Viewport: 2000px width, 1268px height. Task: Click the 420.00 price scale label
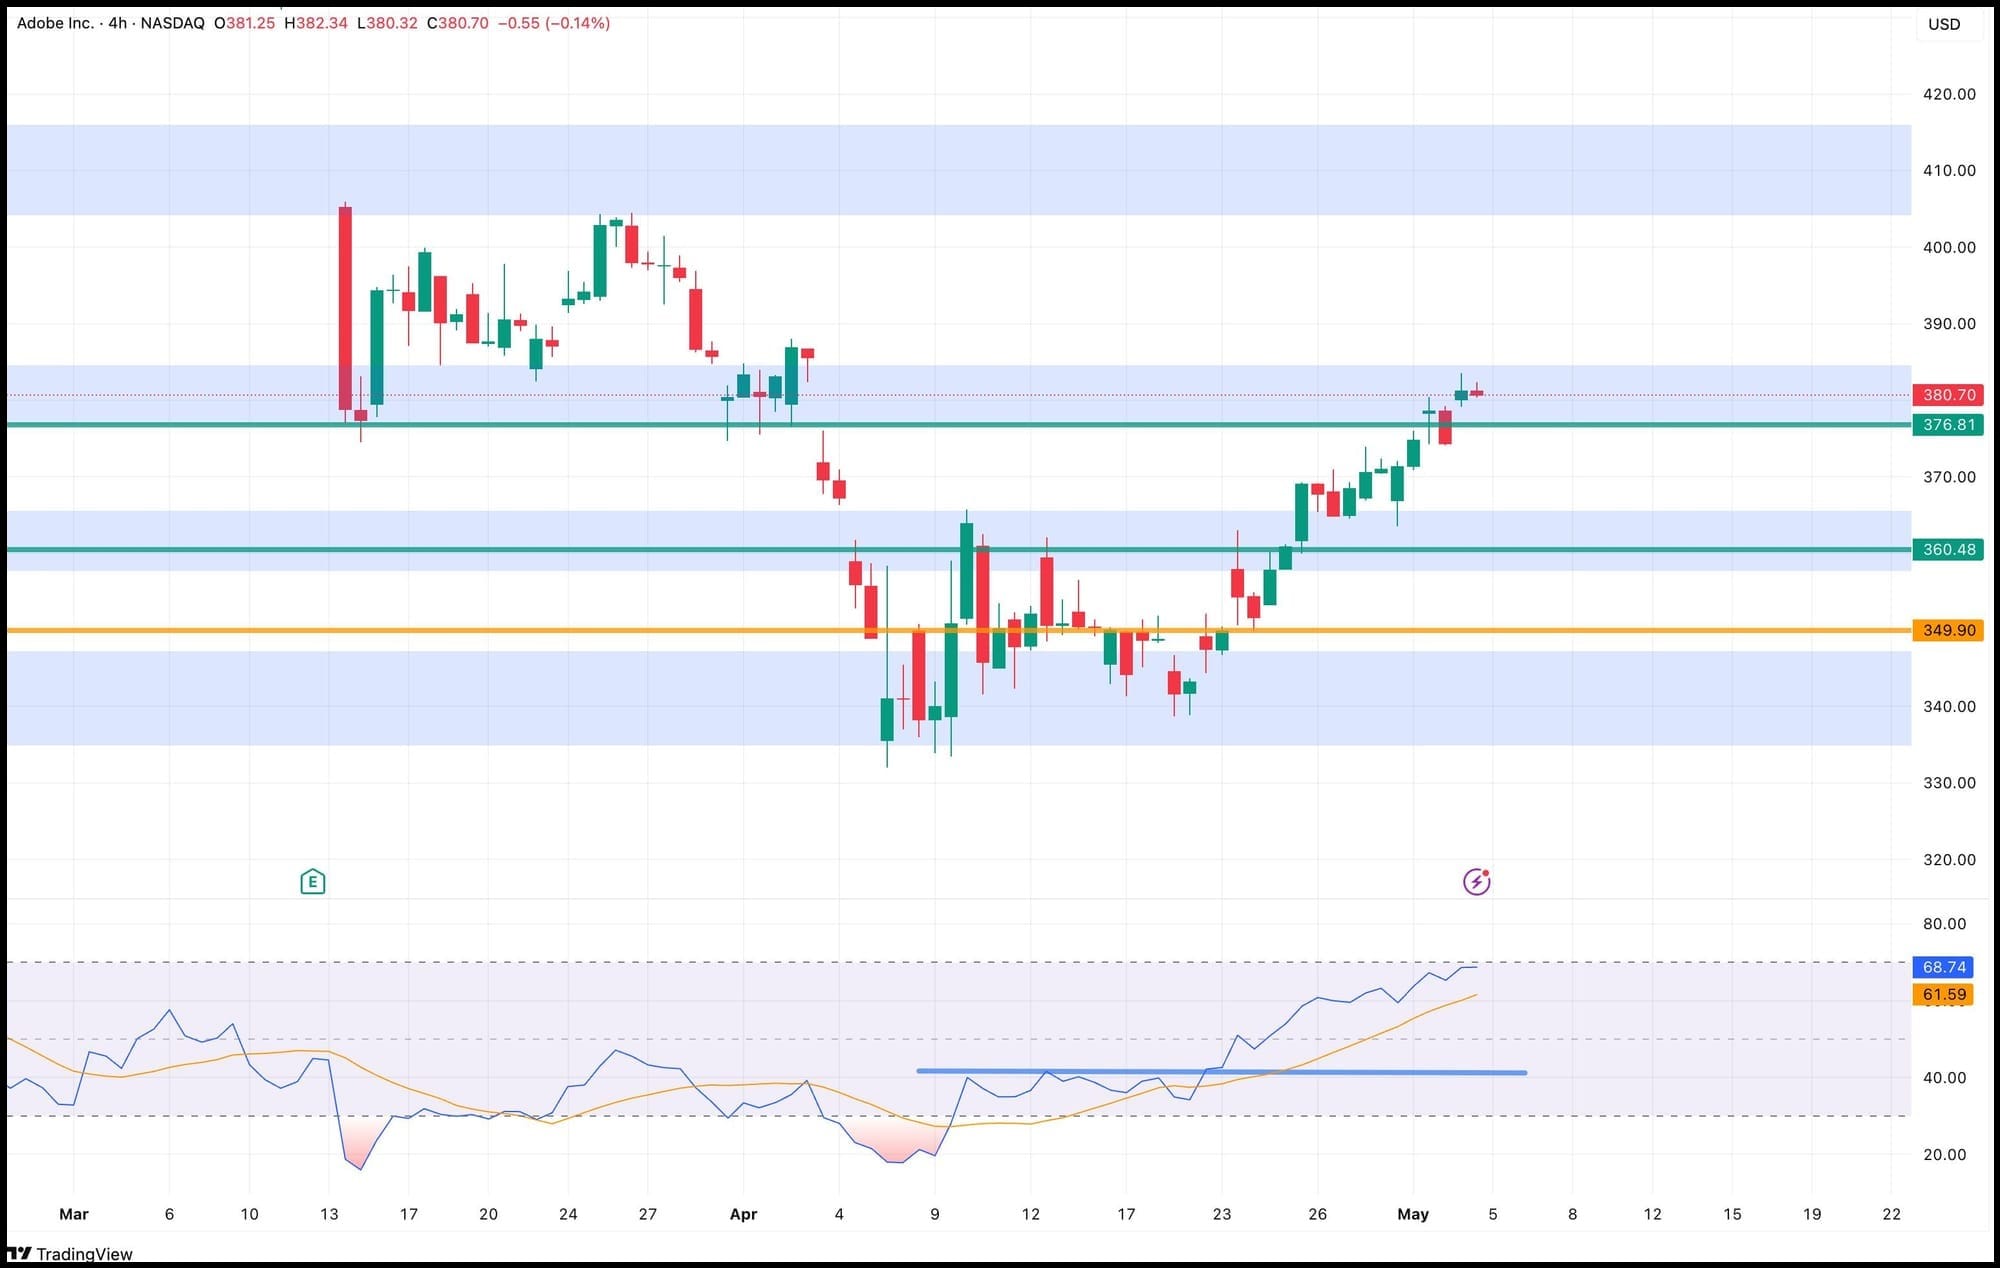coord(1948,94)
